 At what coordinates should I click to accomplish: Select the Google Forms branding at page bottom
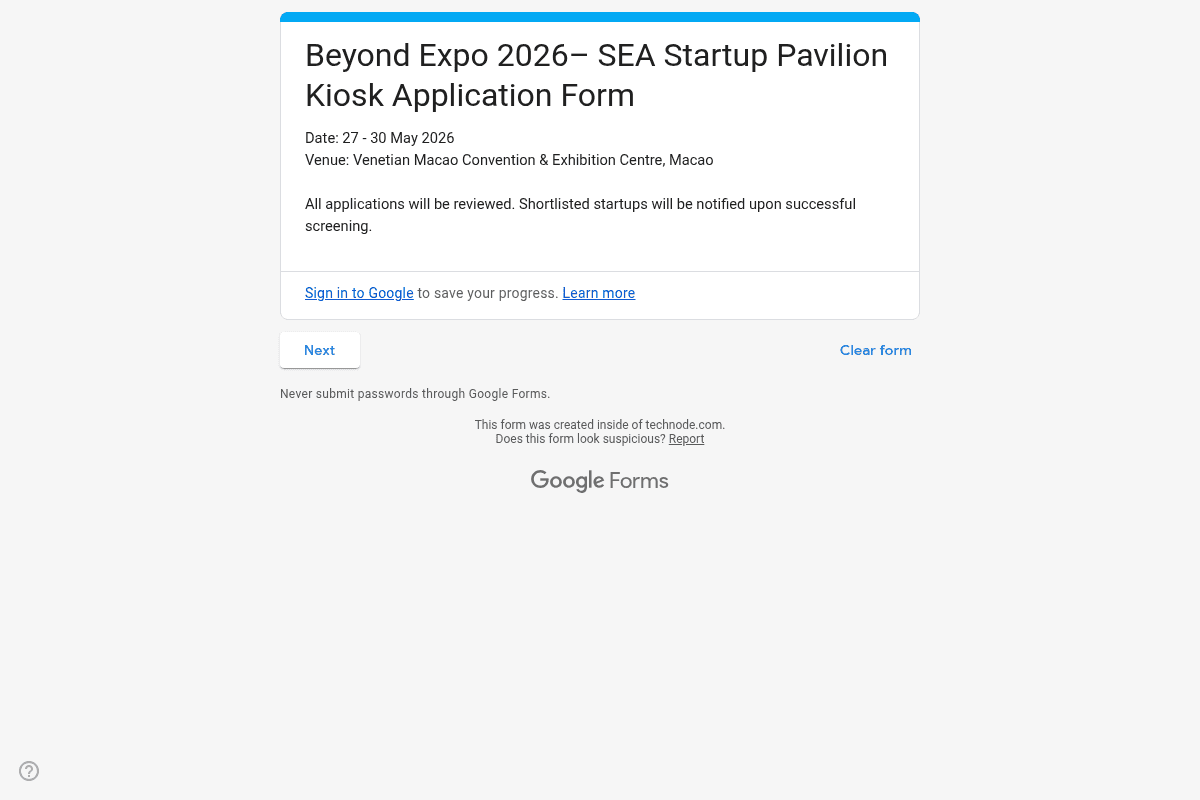point(599,481)
